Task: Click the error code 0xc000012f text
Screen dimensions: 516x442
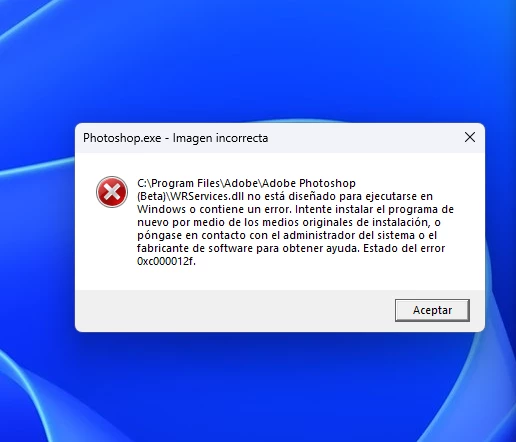Action: [166, 261]
